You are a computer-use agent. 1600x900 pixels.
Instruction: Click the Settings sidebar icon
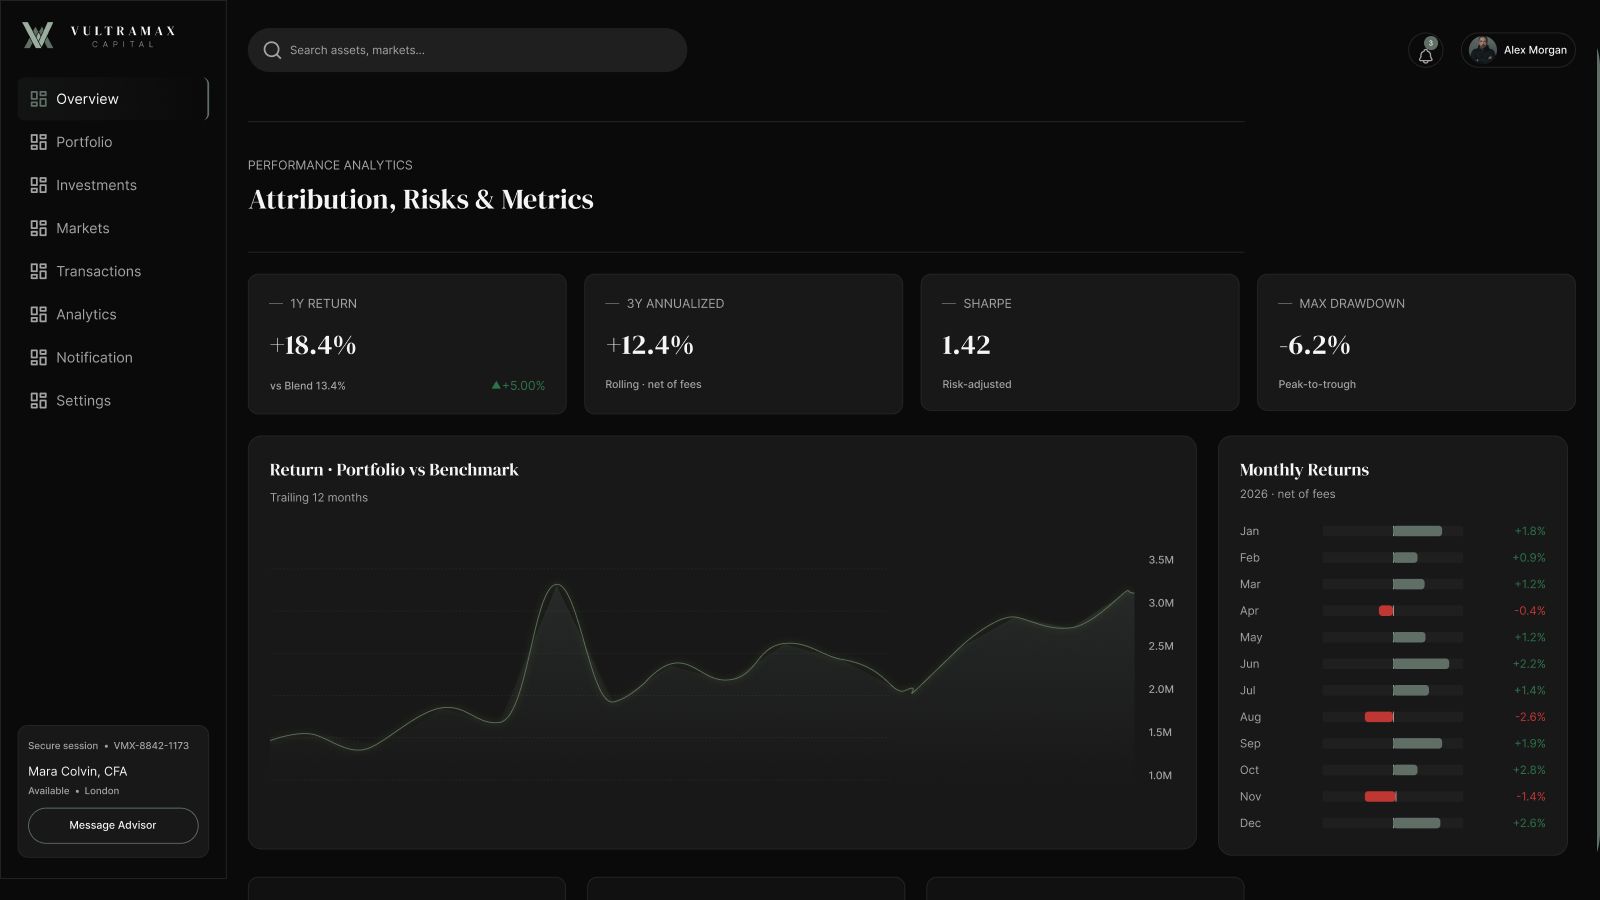tap(39, 400)
